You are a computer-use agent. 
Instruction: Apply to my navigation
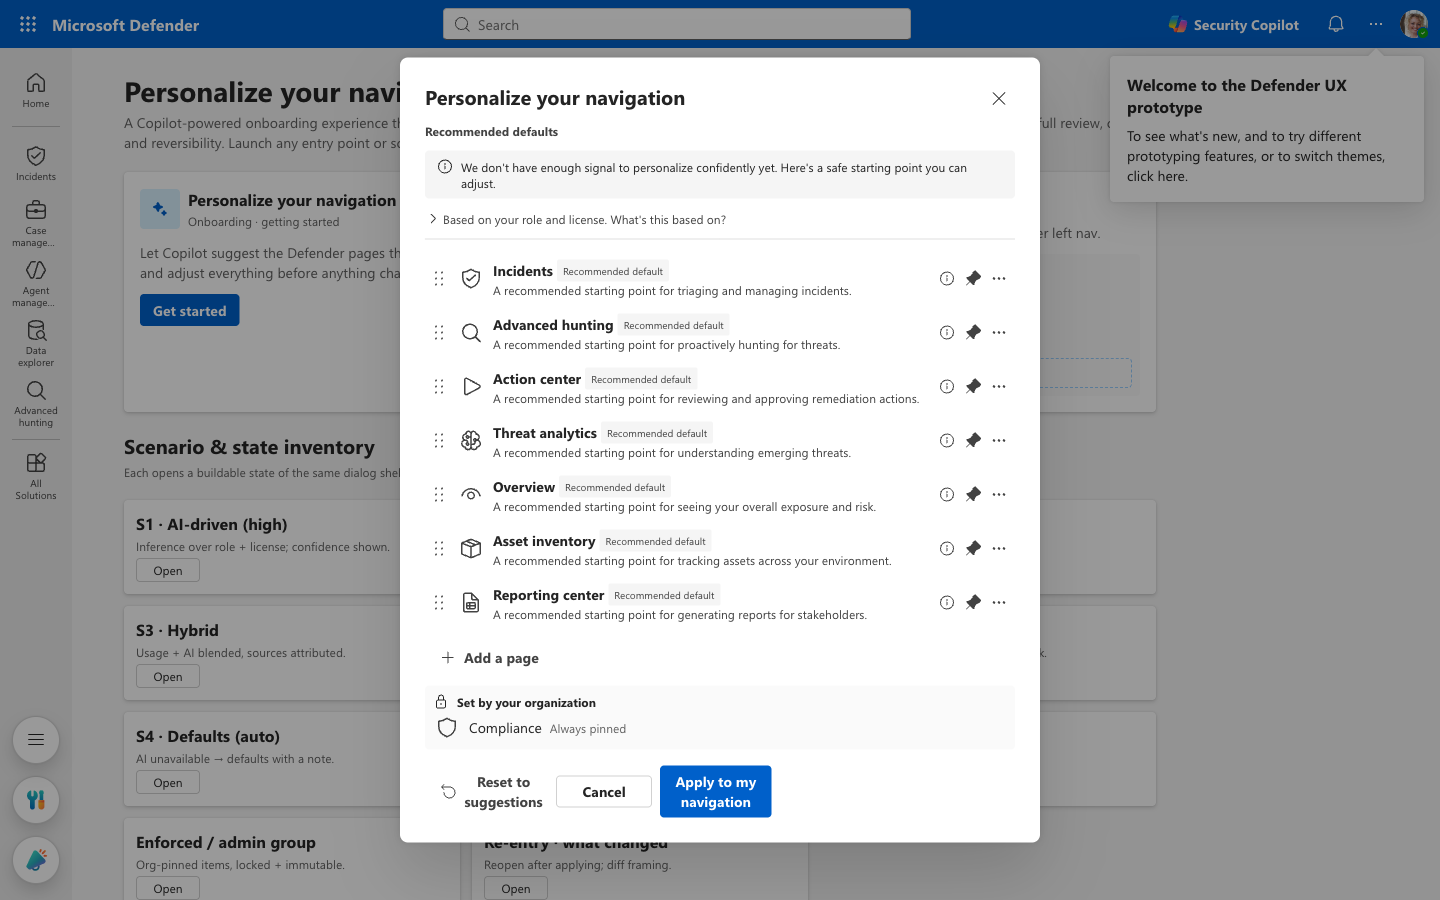(716, 792)
